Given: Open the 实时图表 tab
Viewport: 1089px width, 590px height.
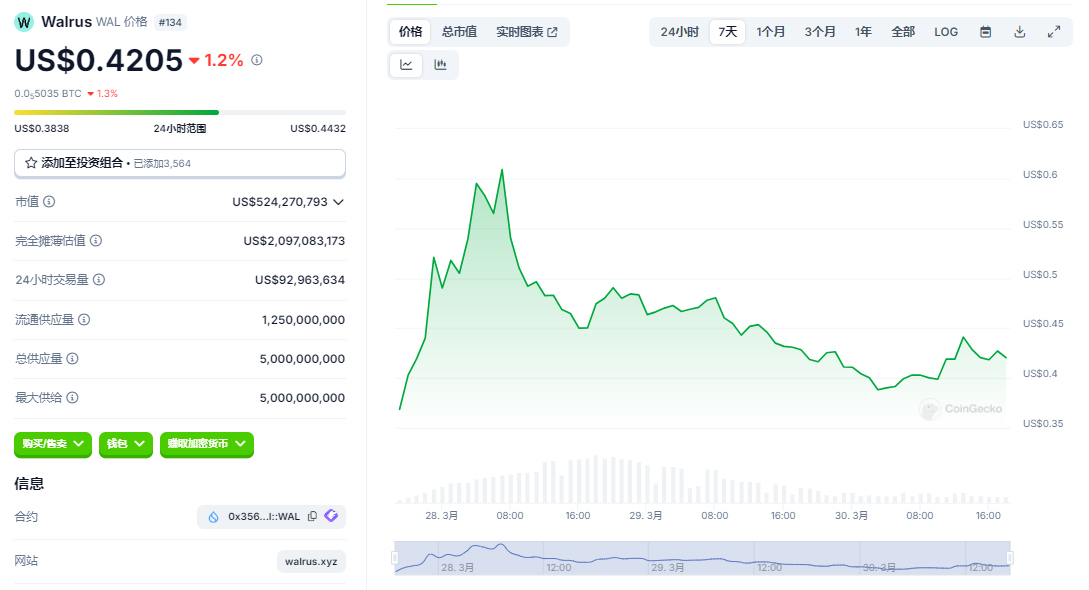Looking at the screenshot, I should (x=526, y=32).
